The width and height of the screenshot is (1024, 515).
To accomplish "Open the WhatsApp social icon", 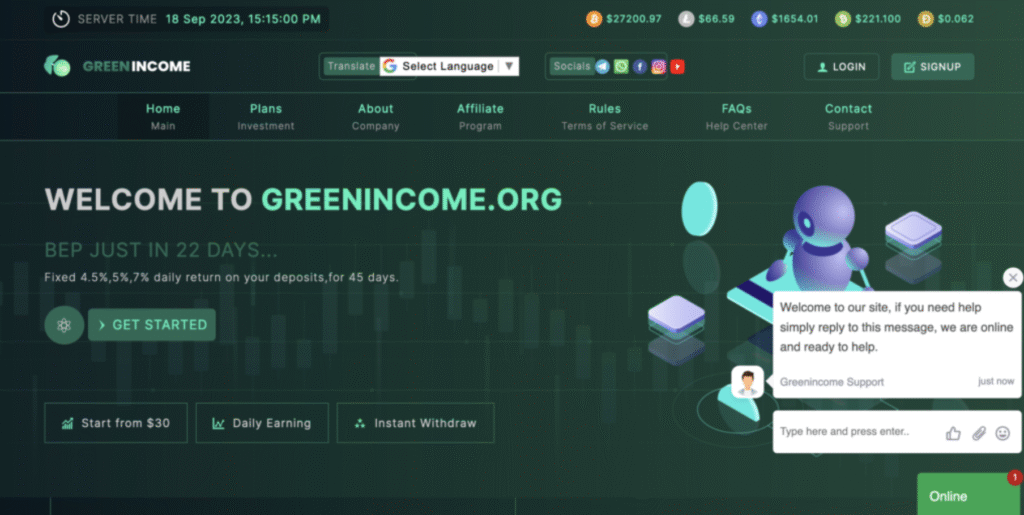I will 621,67.
